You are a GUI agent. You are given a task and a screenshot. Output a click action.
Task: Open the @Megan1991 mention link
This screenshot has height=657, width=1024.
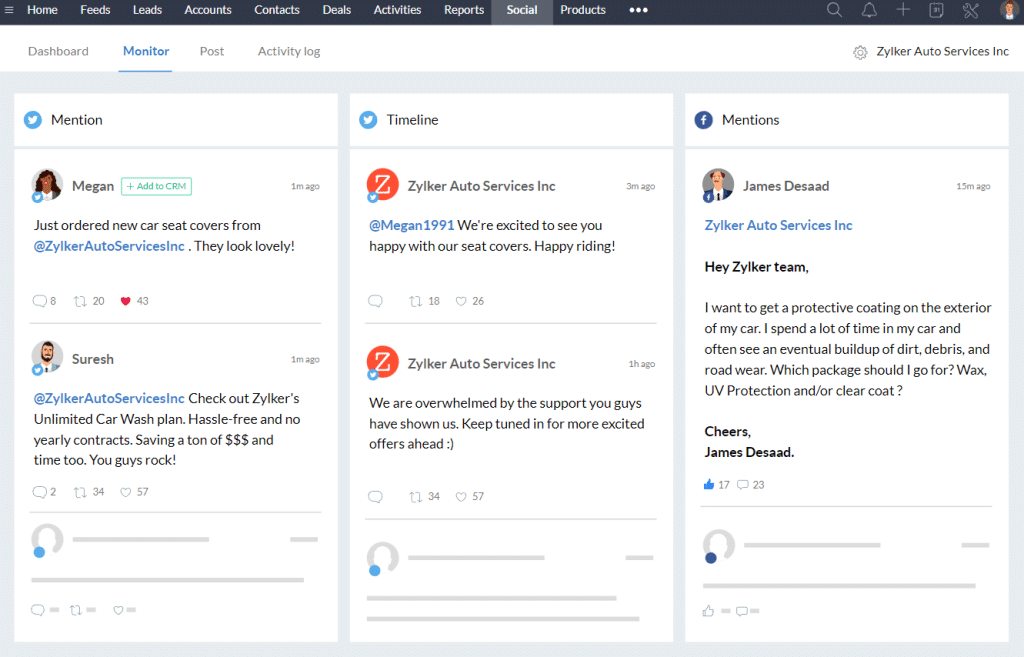[x=411, y=225]
